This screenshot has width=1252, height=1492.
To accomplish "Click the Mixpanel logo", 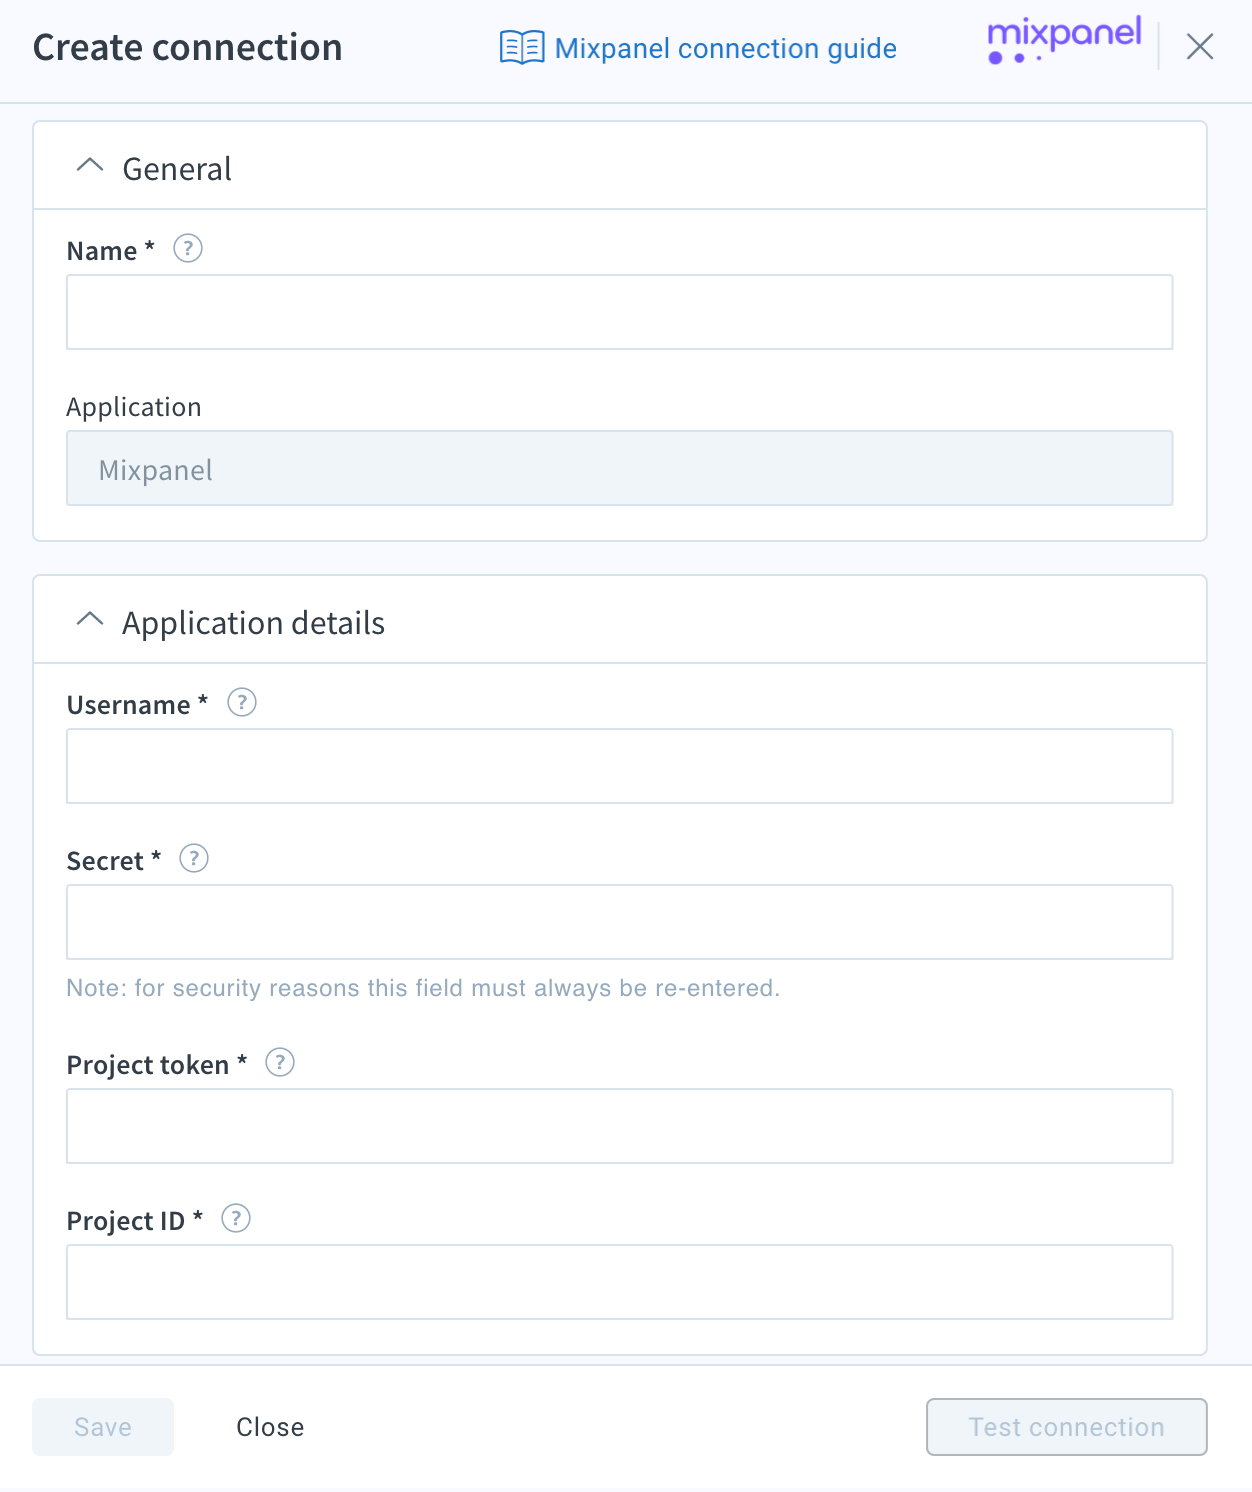I will pos(1064,41).
